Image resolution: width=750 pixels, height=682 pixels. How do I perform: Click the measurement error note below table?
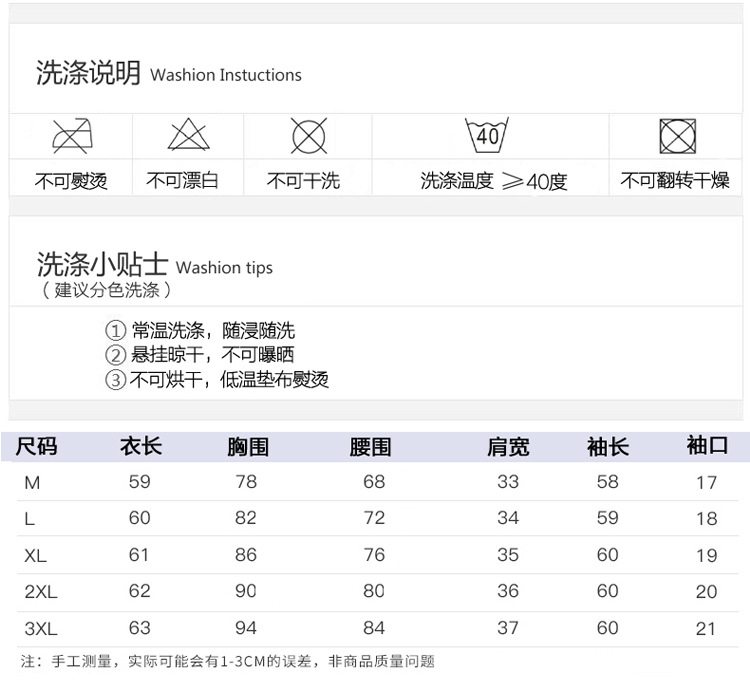(x=228, y=661)
